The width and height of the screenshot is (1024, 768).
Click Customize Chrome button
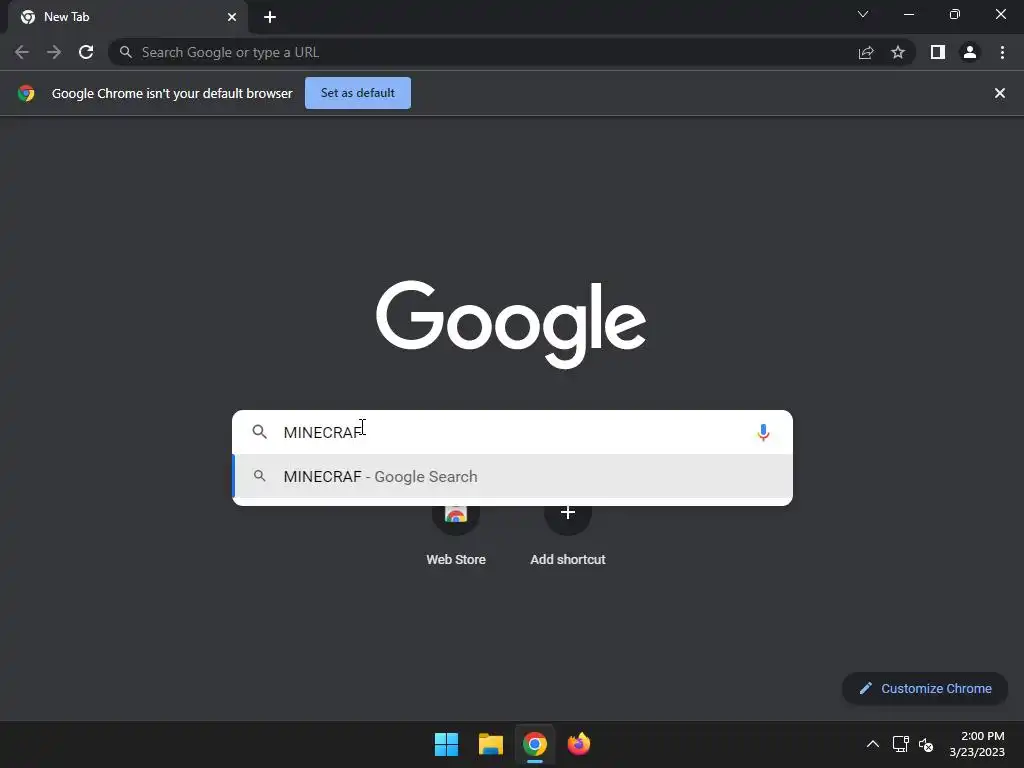pyautogui.click(x=925, y=688)
